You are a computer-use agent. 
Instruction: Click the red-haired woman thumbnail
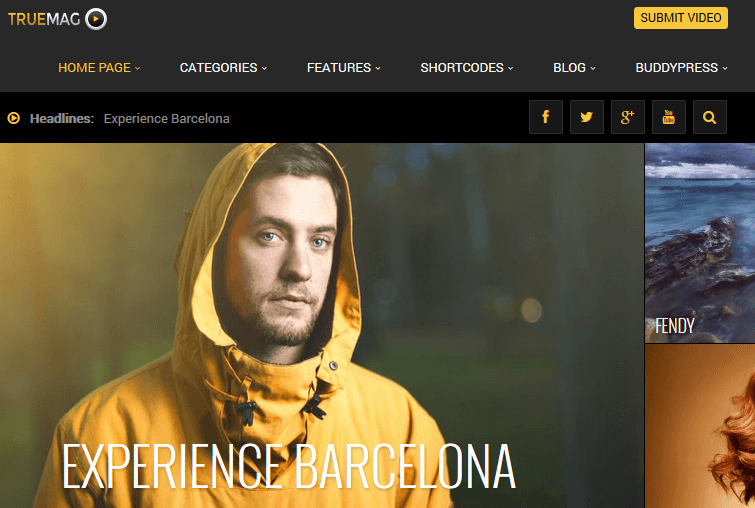700,426
